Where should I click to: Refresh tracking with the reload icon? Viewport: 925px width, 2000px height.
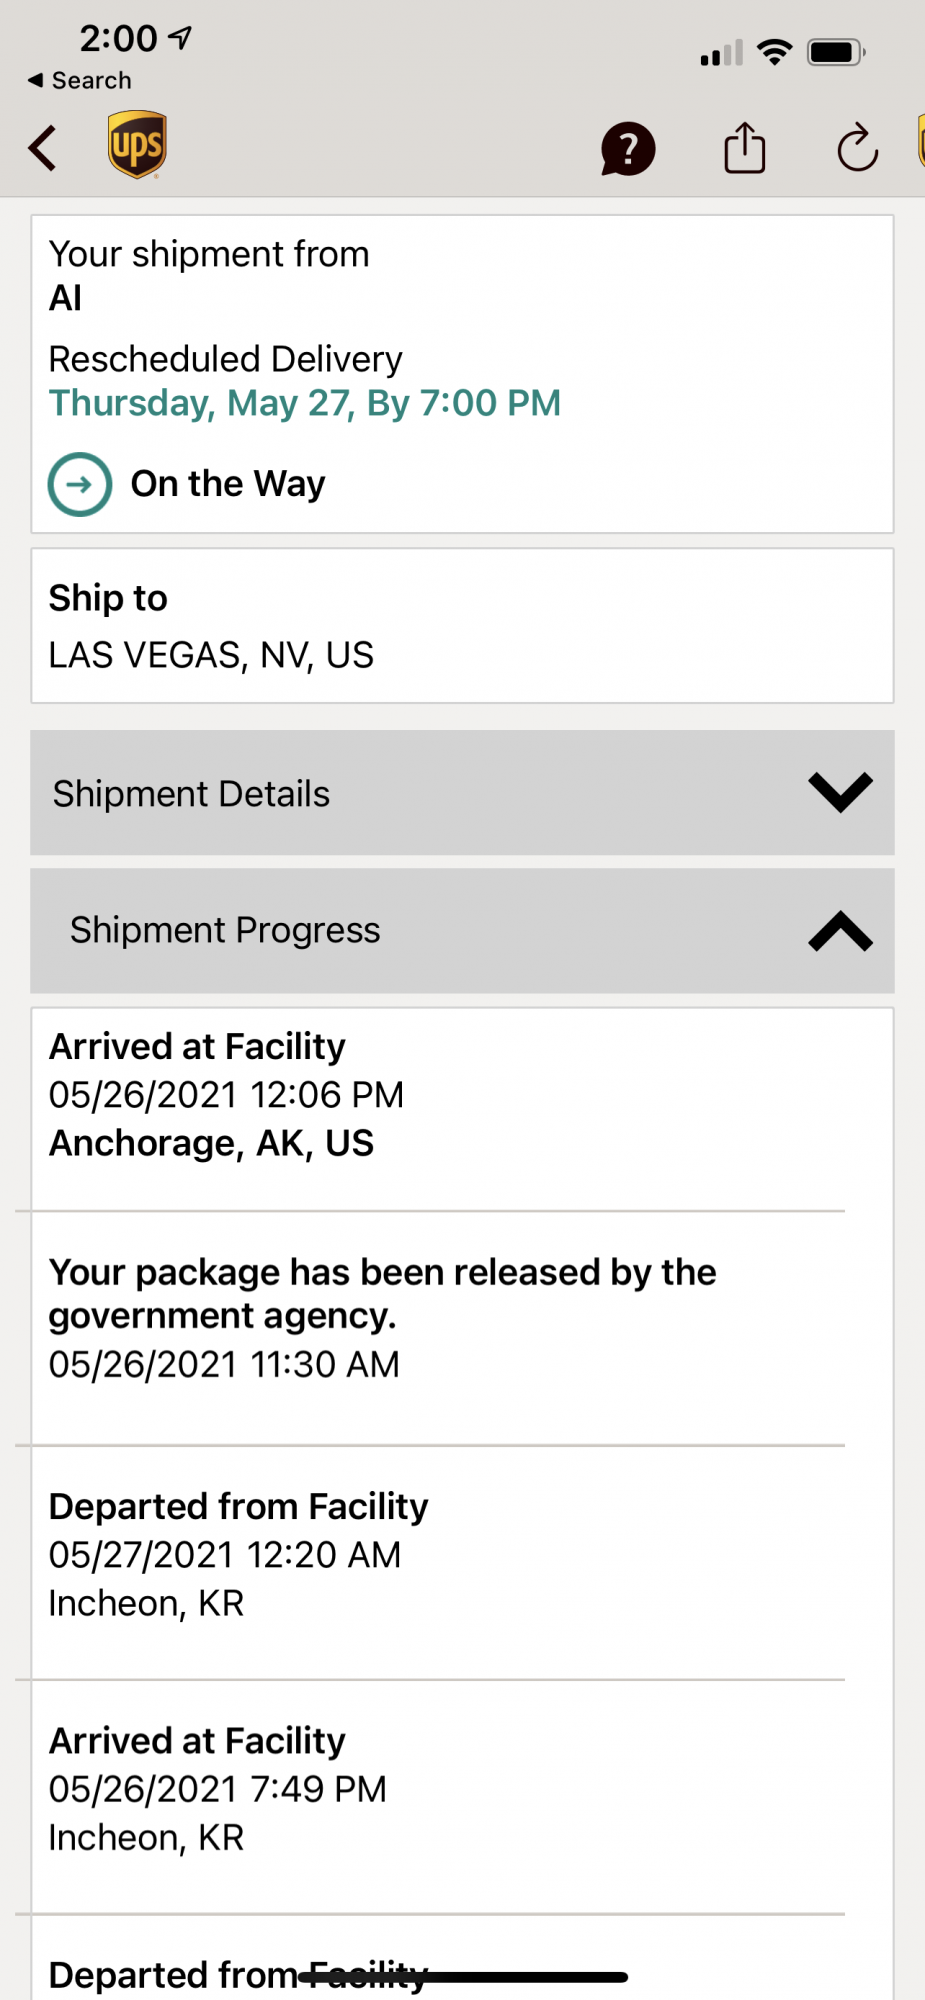coord(857,149)
